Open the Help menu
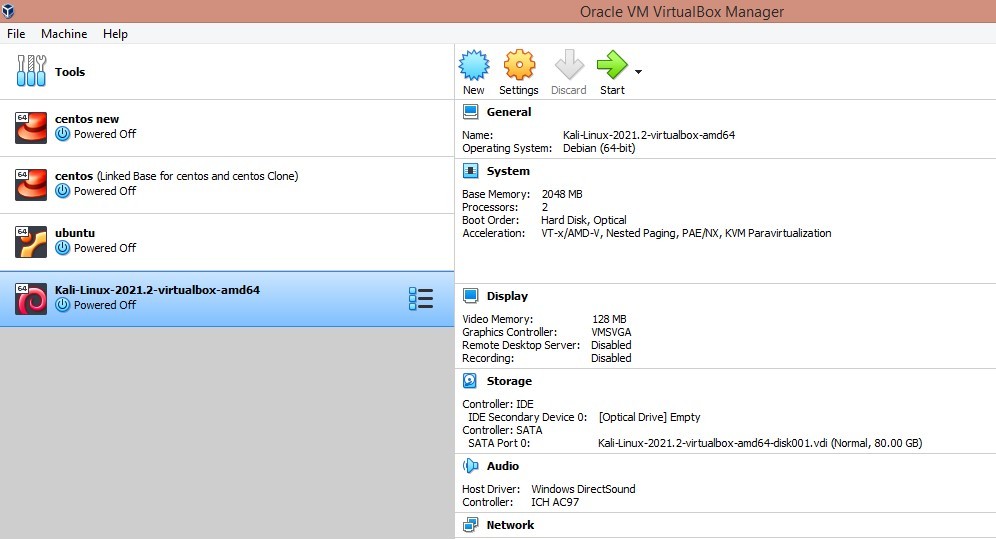 (116, 34)
